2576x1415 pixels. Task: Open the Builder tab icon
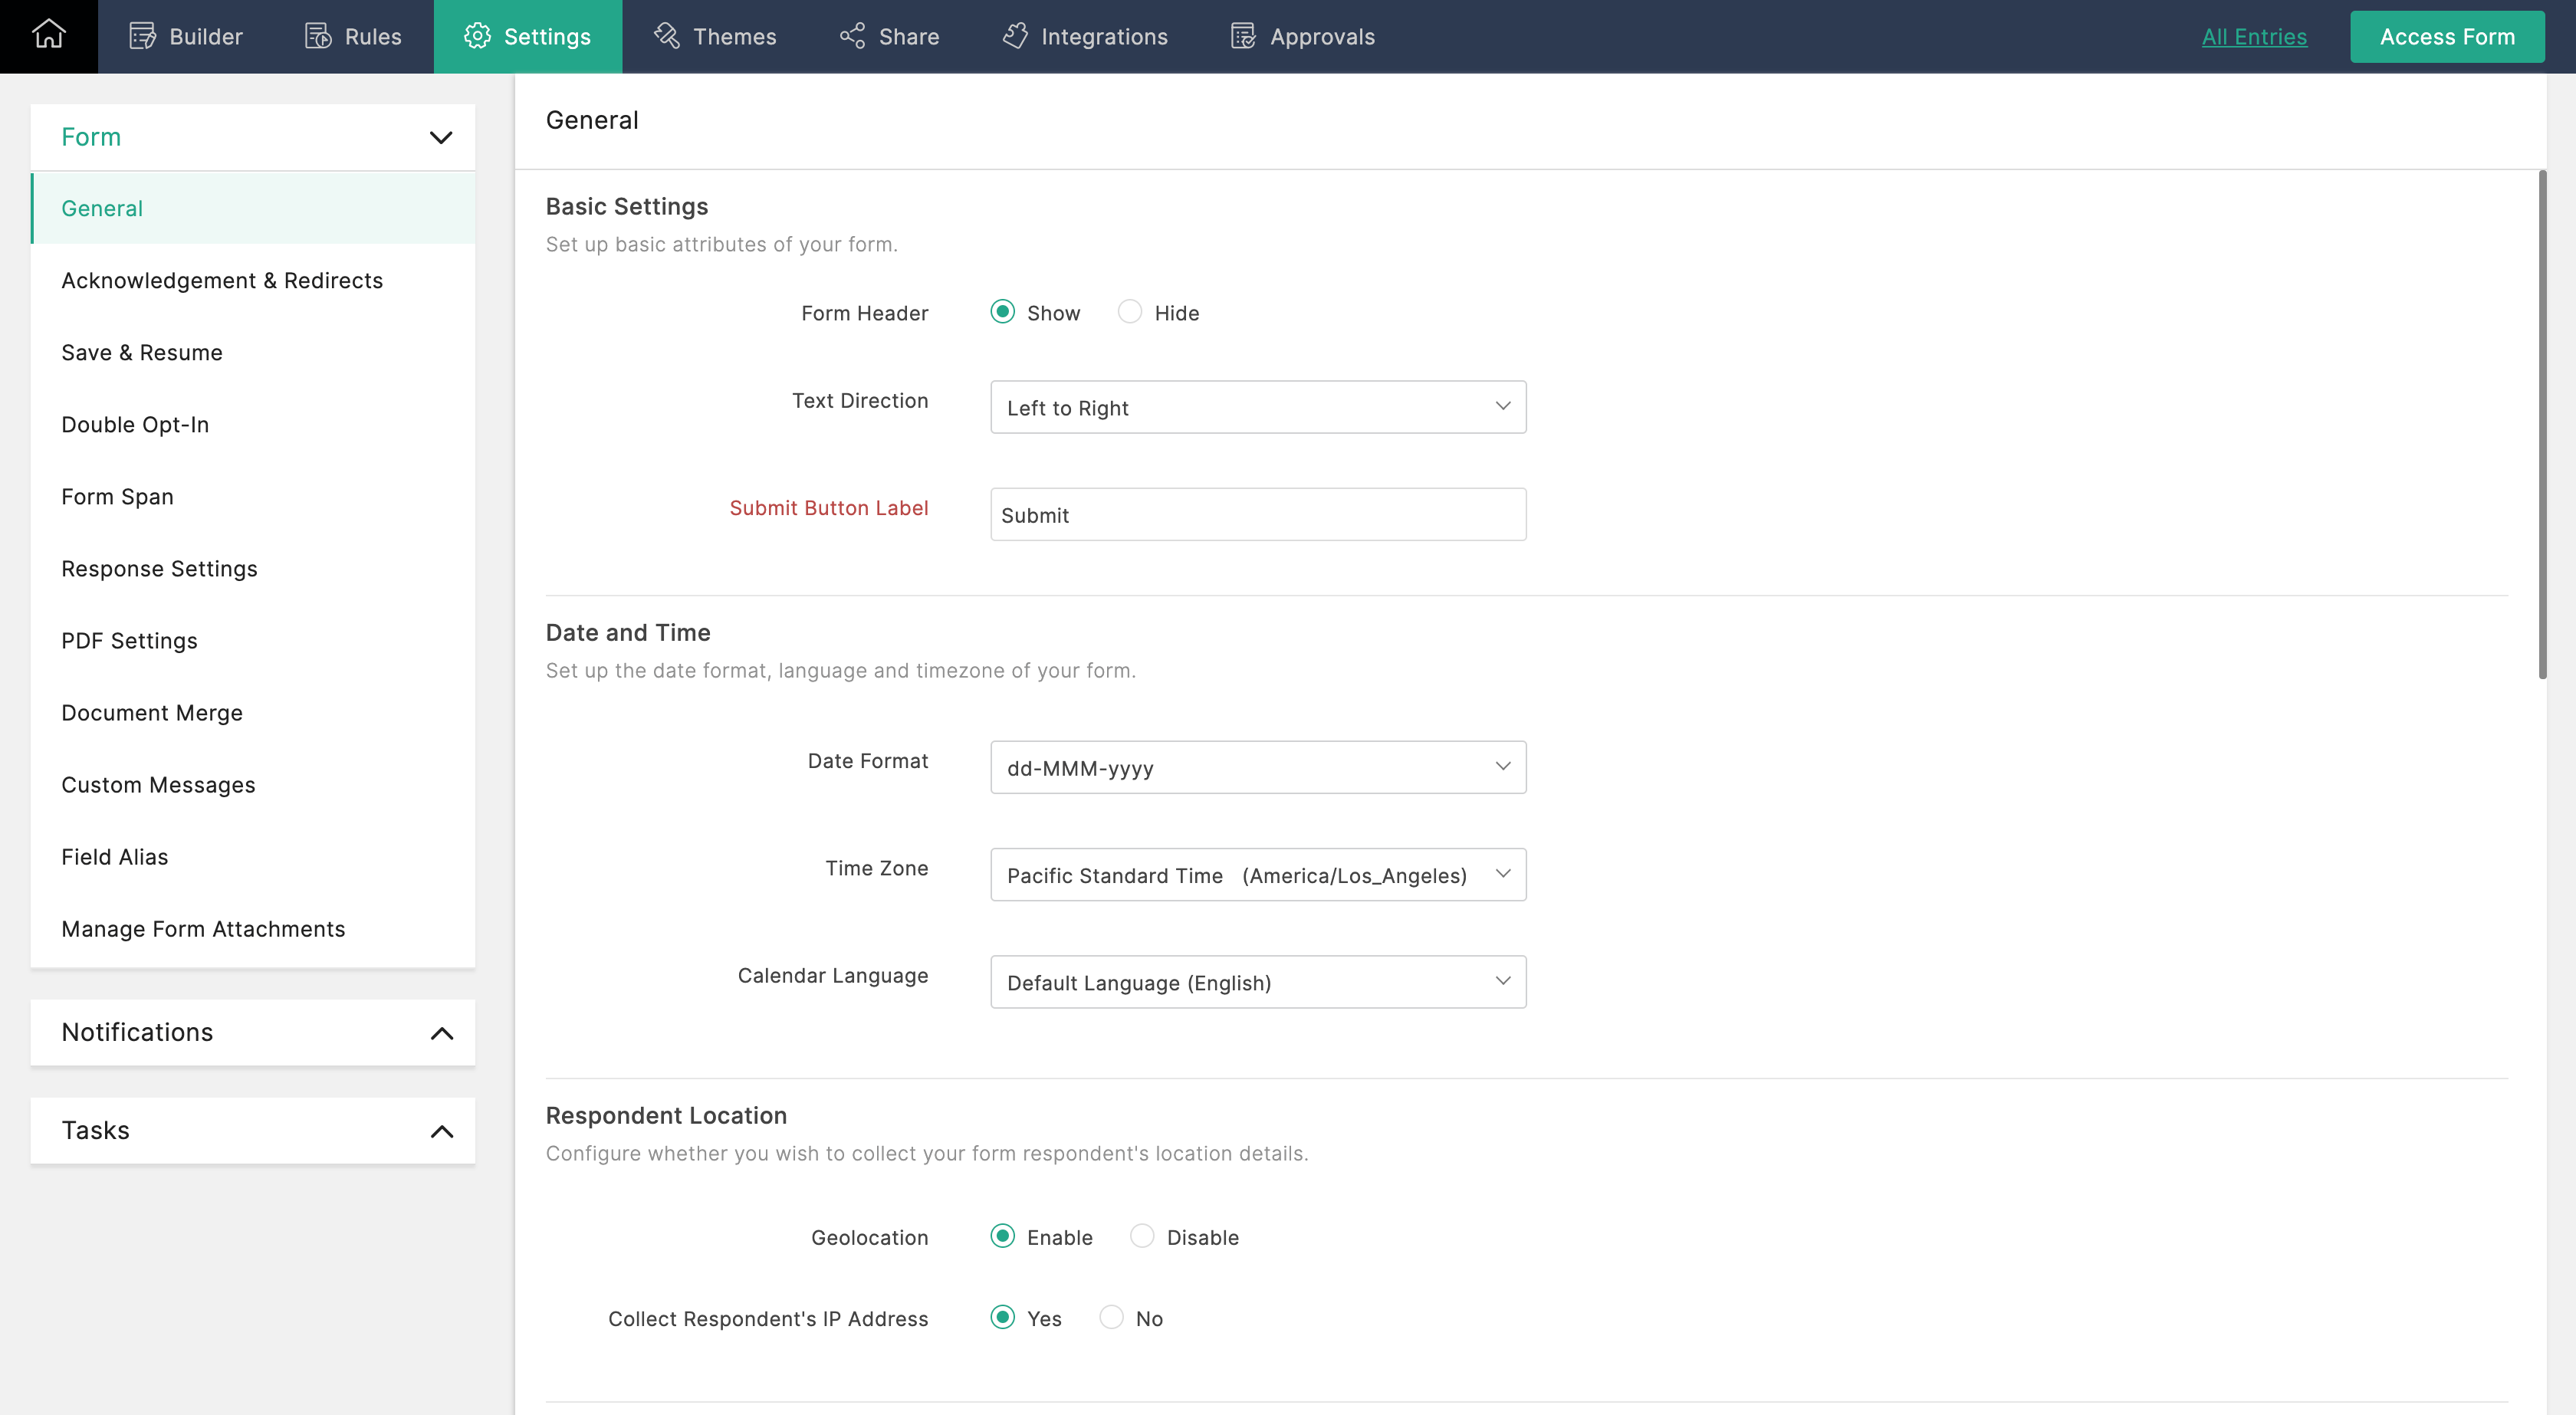[x=142, y=36]
